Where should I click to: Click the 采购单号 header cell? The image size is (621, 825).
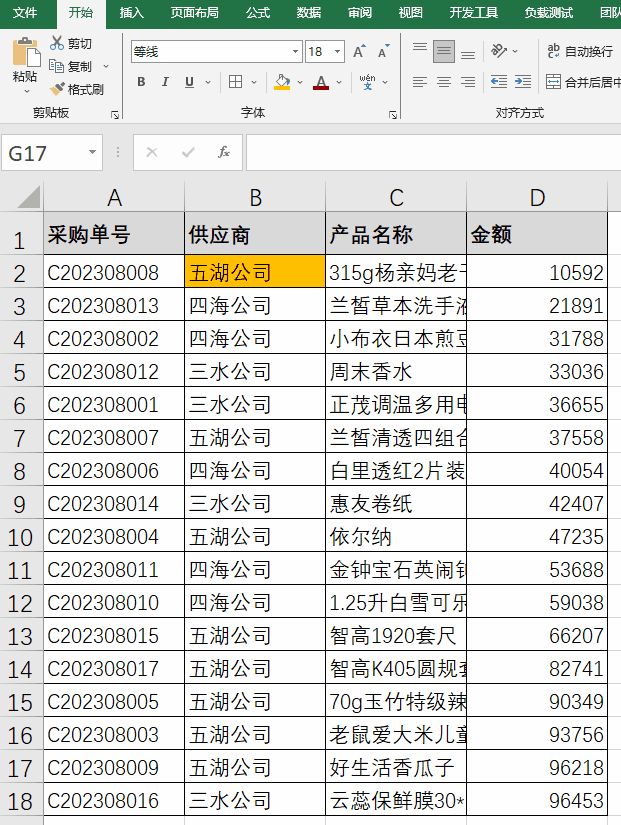pos(114,234)
